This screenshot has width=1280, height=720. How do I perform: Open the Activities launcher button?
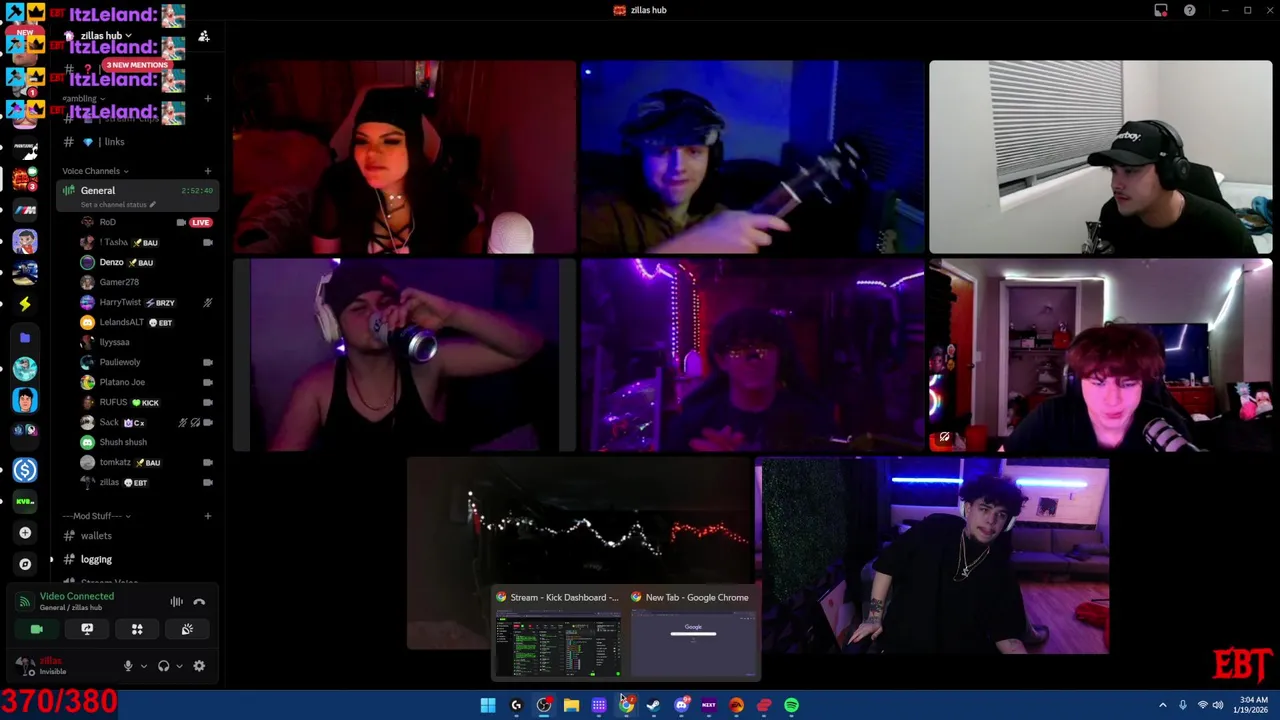(x=137, y=629)
